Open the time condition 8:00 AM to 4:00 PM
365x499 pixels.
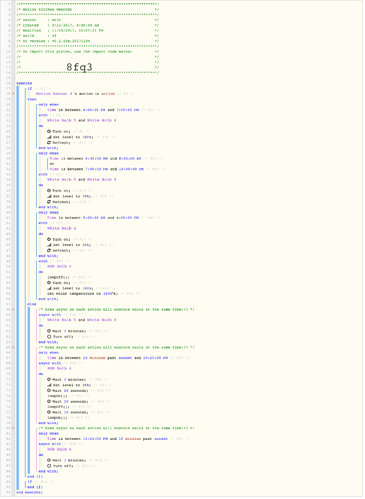pyautogui.click(x=93, y=218)
